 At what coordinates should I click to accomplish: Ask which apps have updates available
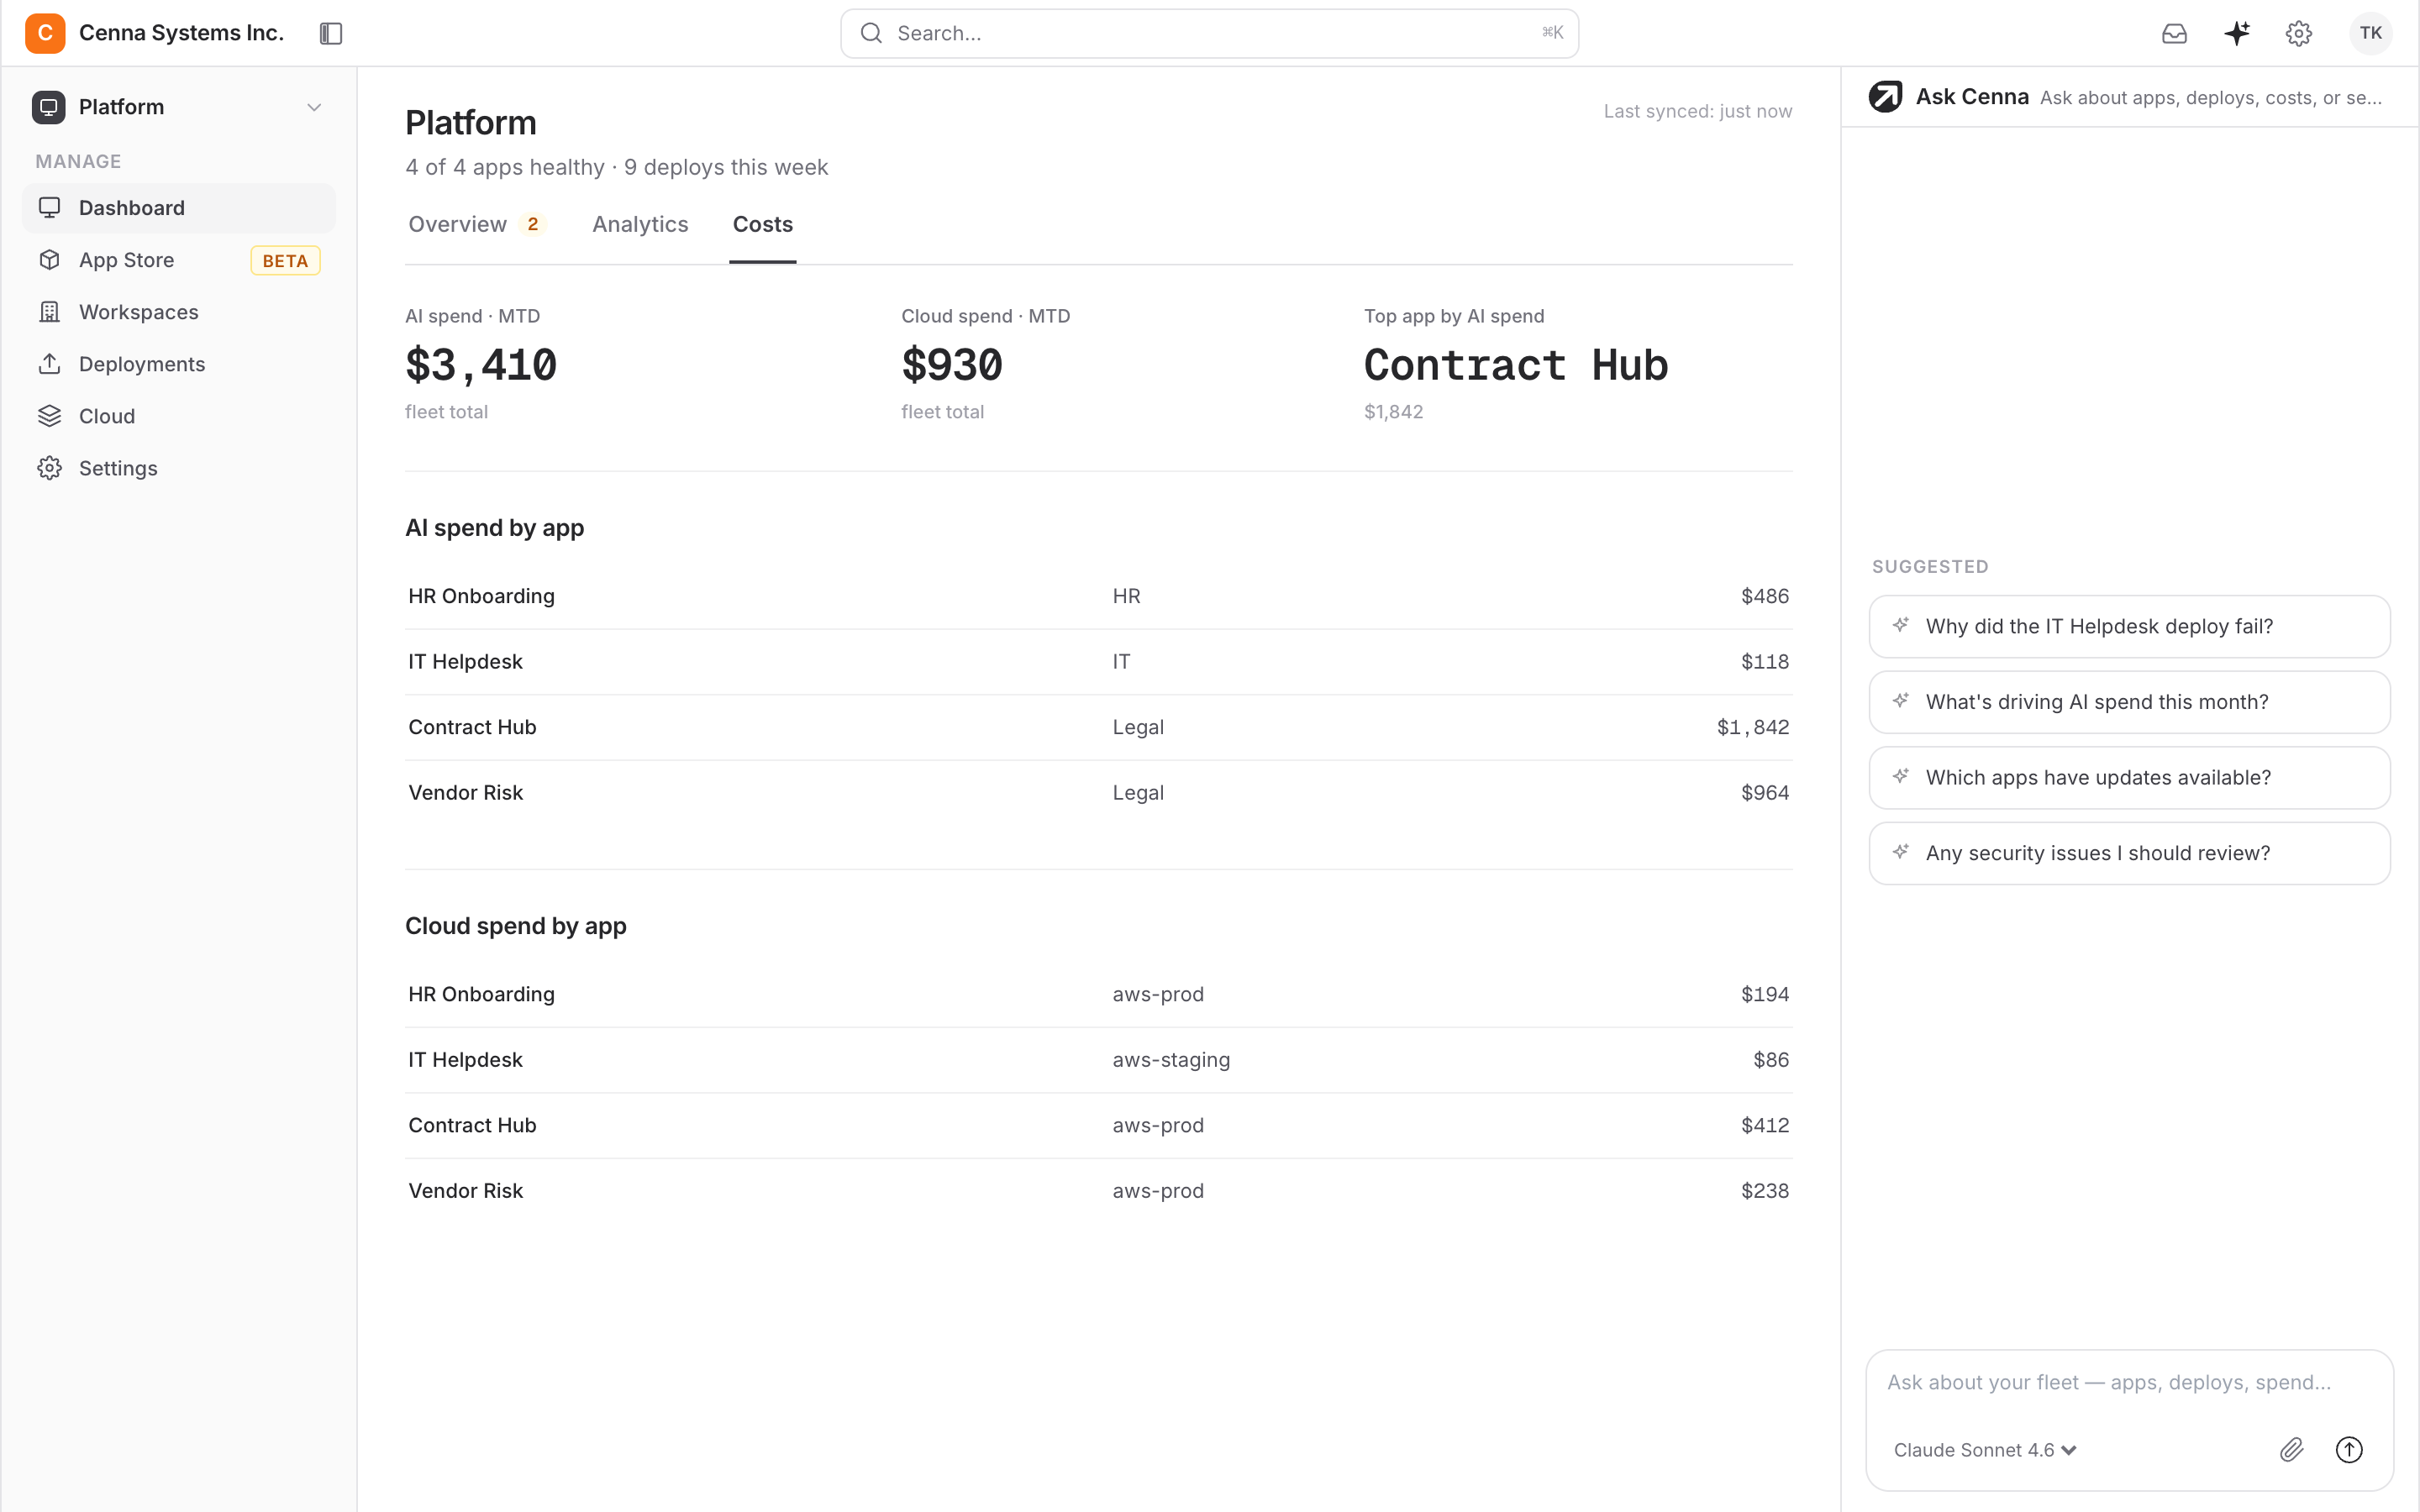click(x=2129, y=777)
